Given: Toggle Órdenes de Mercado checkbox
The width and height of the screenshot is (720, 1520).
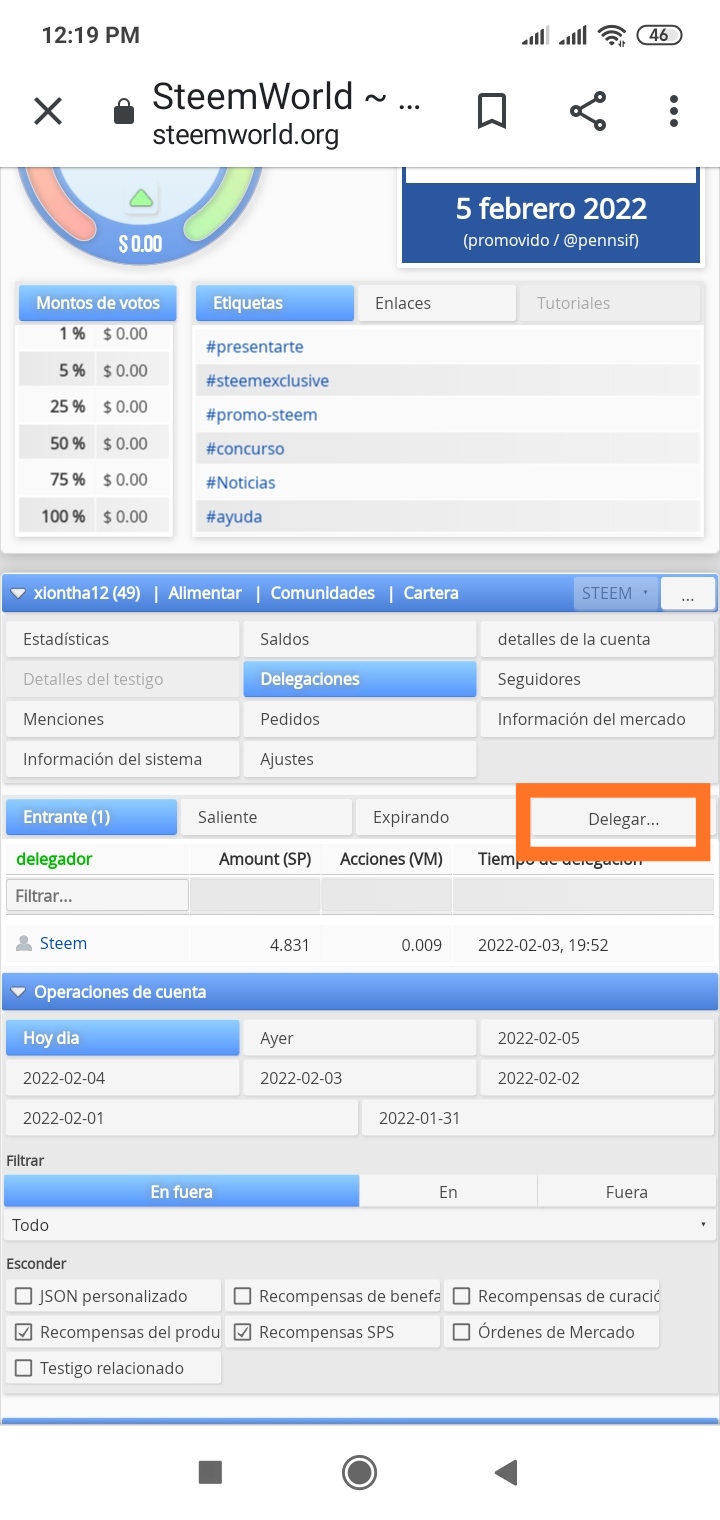Looking at the screenshot, I should (461, 1332).
